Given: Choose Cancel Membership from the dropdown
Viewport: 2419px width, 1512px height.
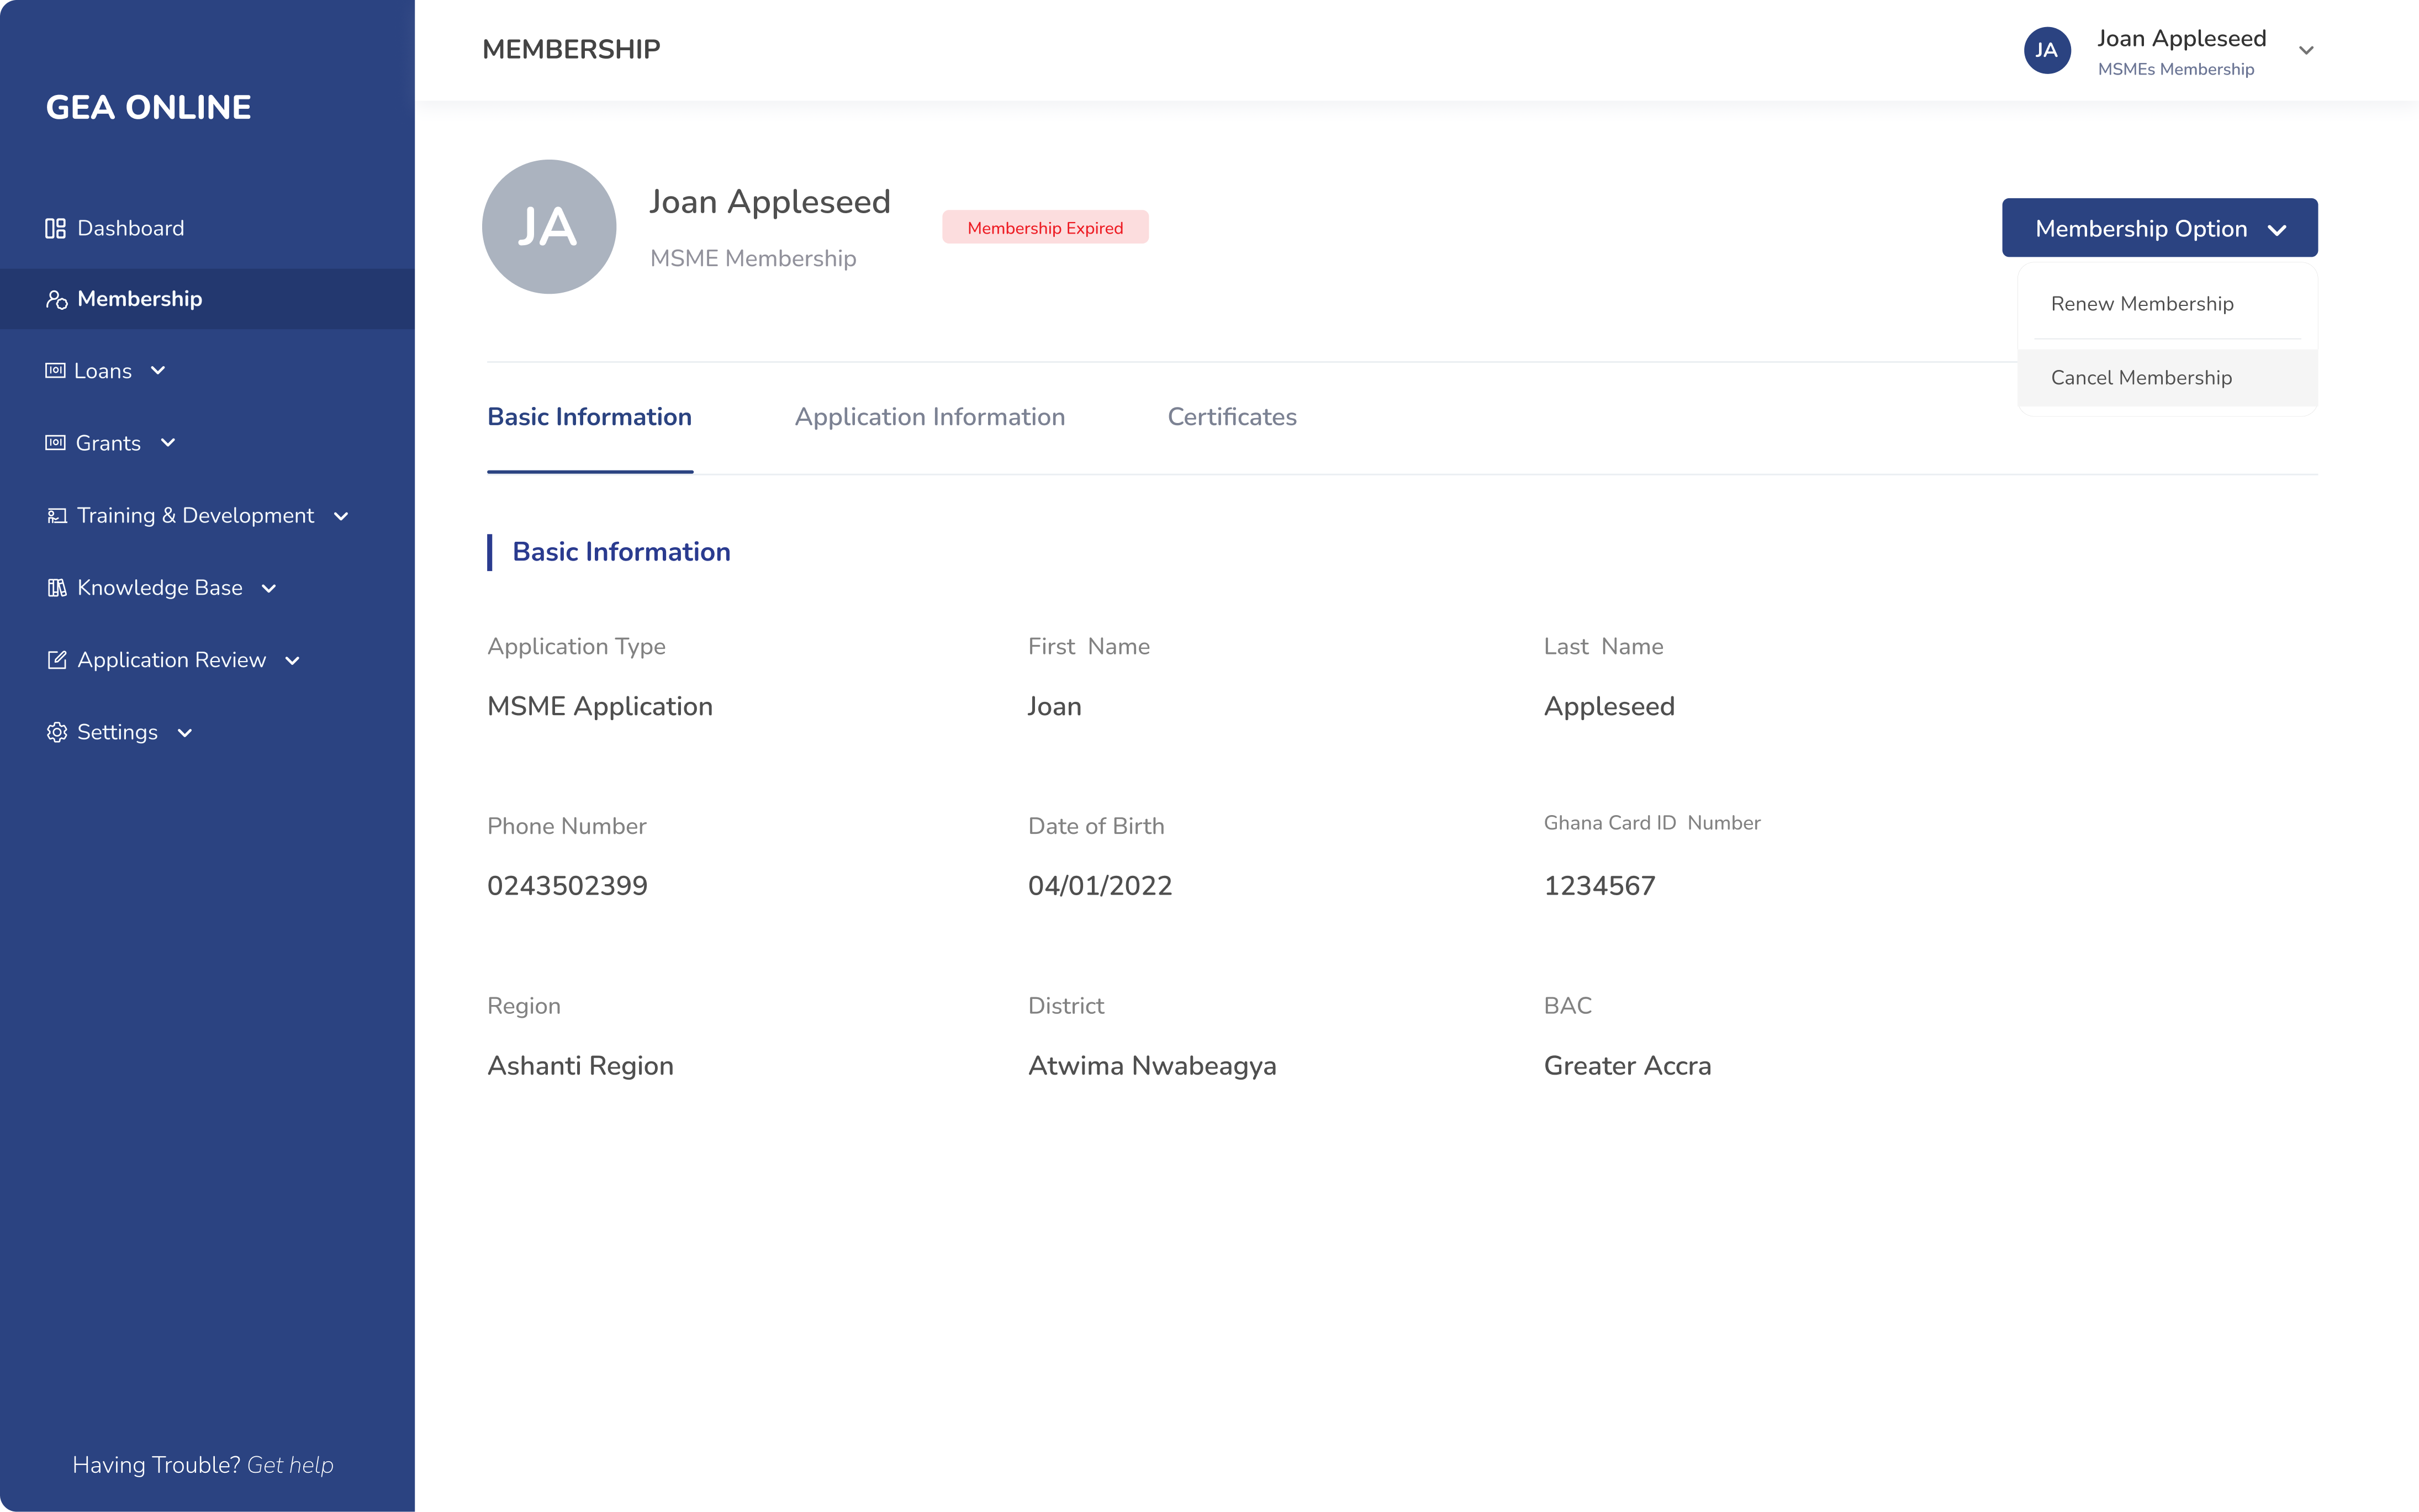Looking at the screenshot, I should (x=2141, y=378).
